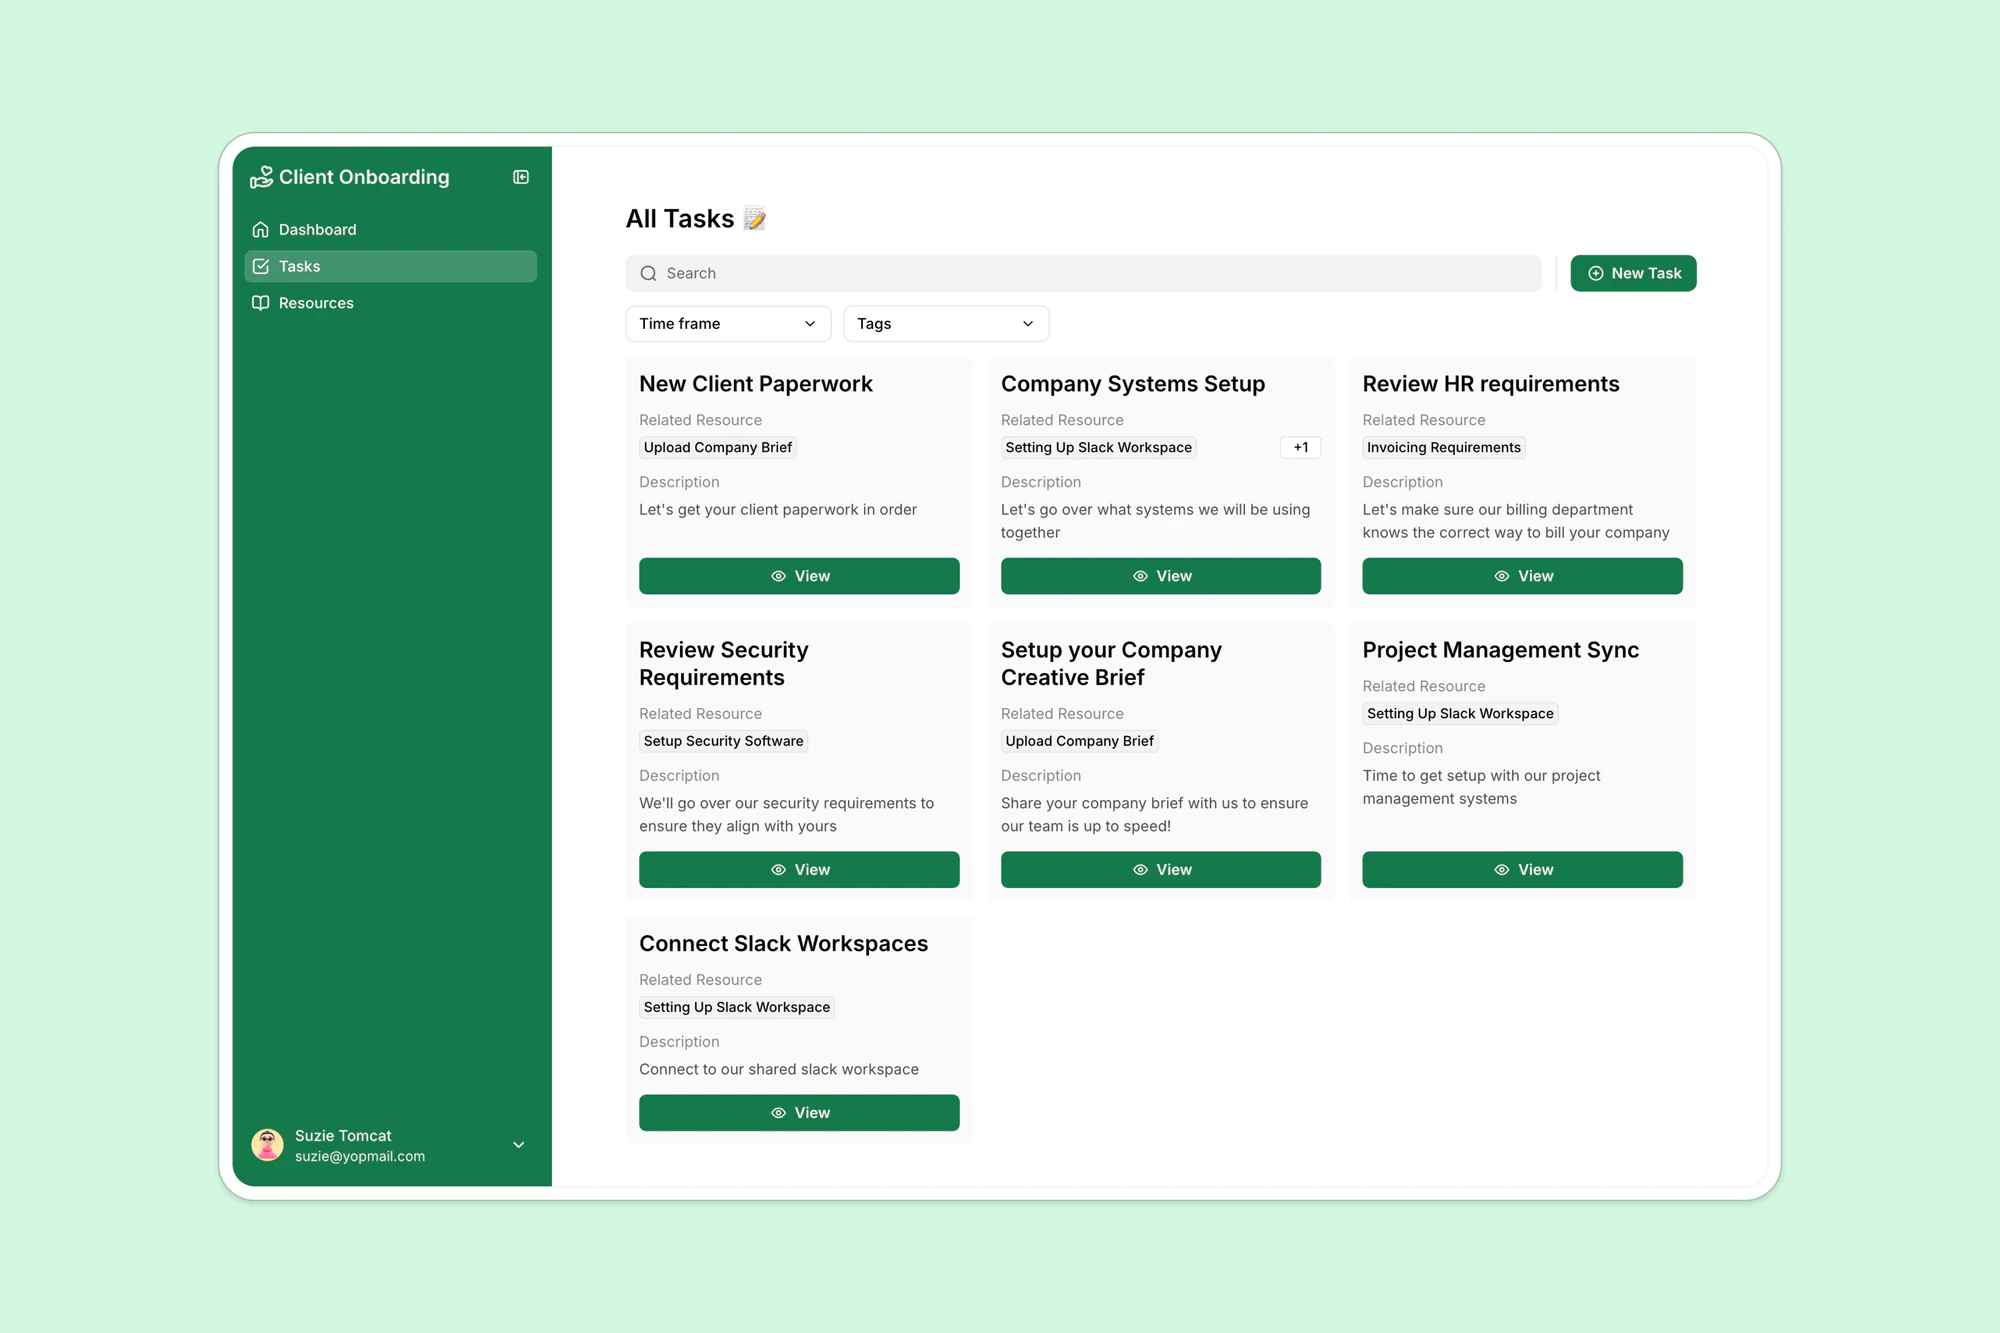2000x1333 pixels.
Task: Click Suzie Tomcat's avatar picture
Action: (x=267, y=1145)
